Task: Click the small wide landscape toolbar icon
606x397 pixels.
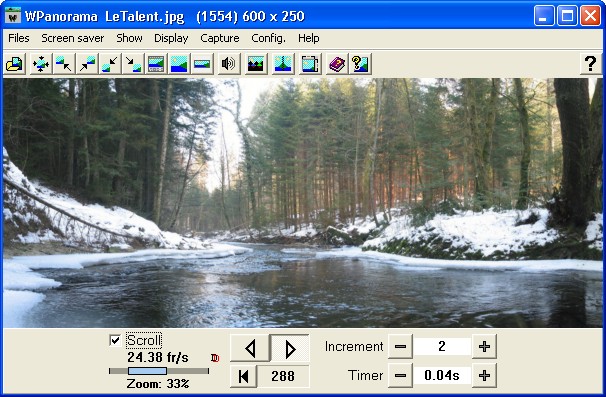Action: (202, 64)
